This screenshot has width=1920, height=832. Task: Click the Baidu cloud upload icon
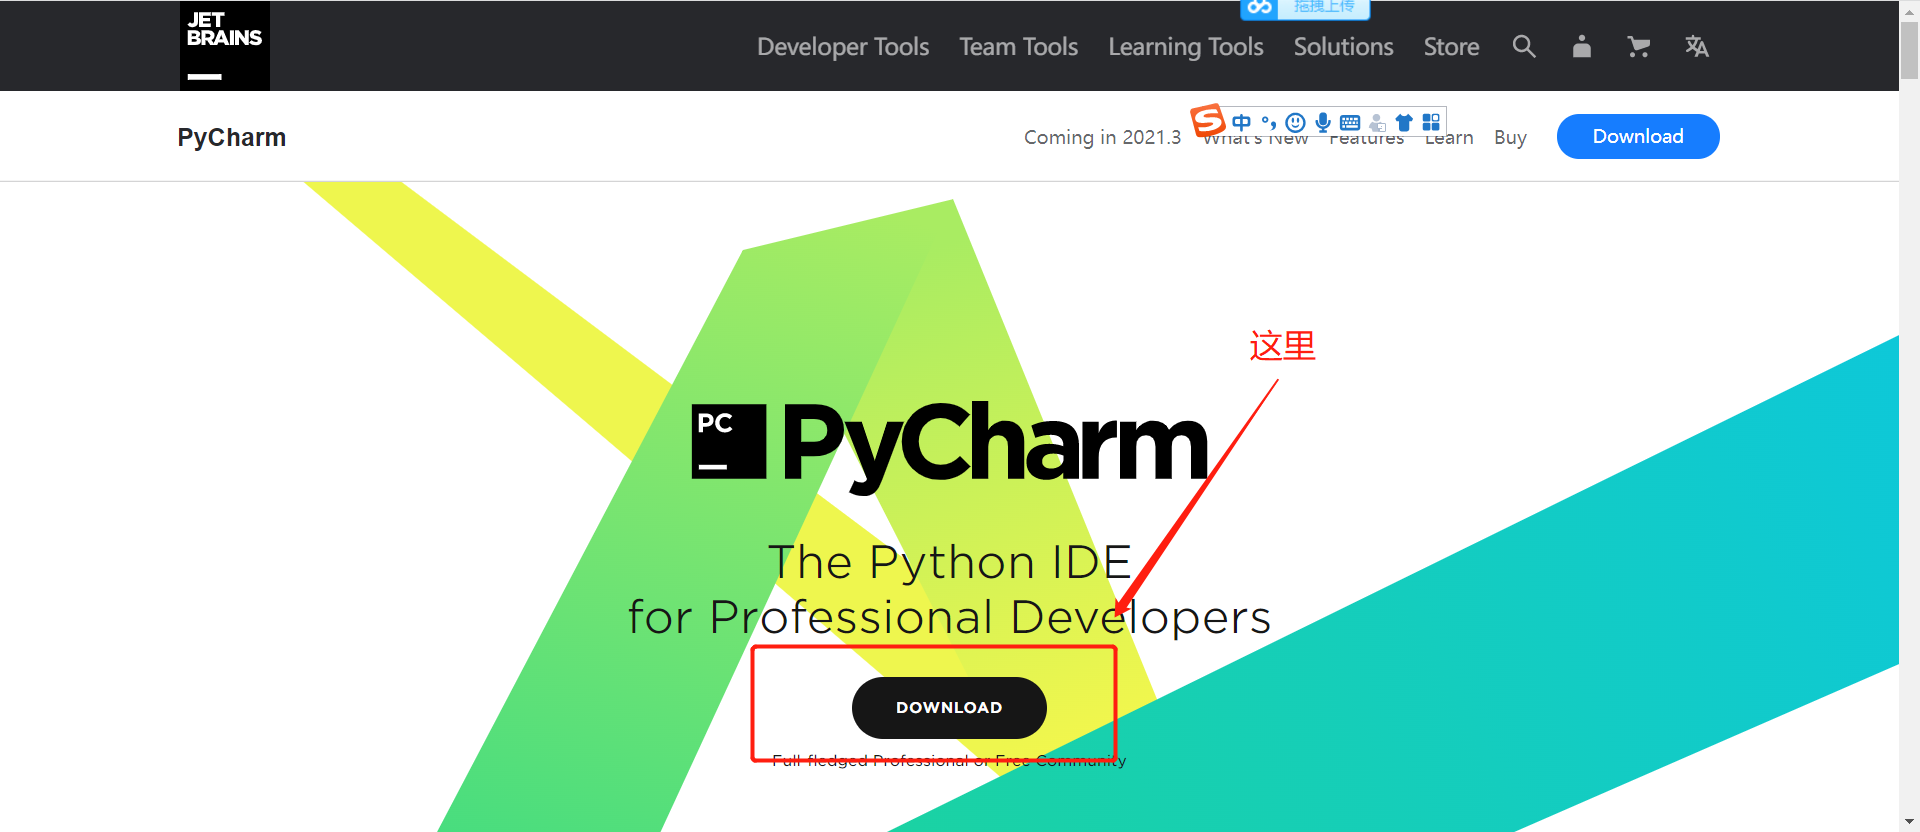1259,8
